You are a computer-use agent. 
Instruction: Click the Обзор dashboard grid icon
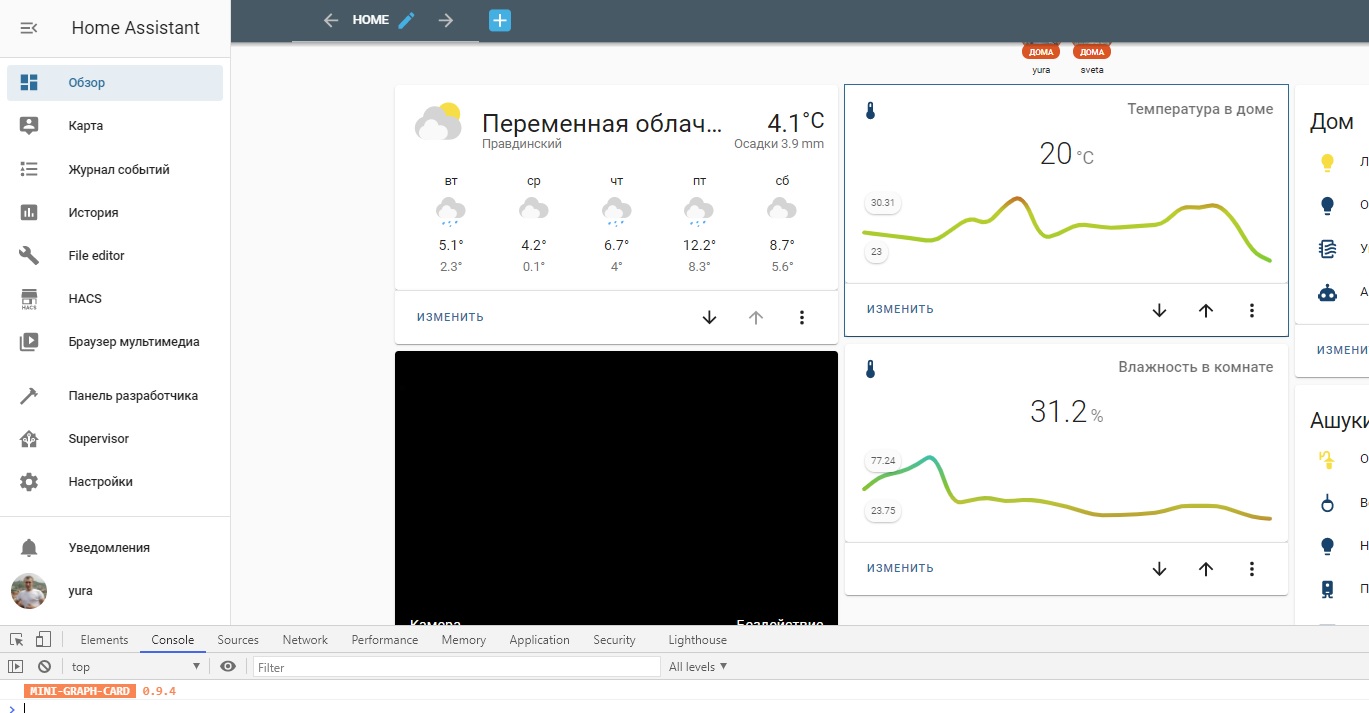click(29, 83)
